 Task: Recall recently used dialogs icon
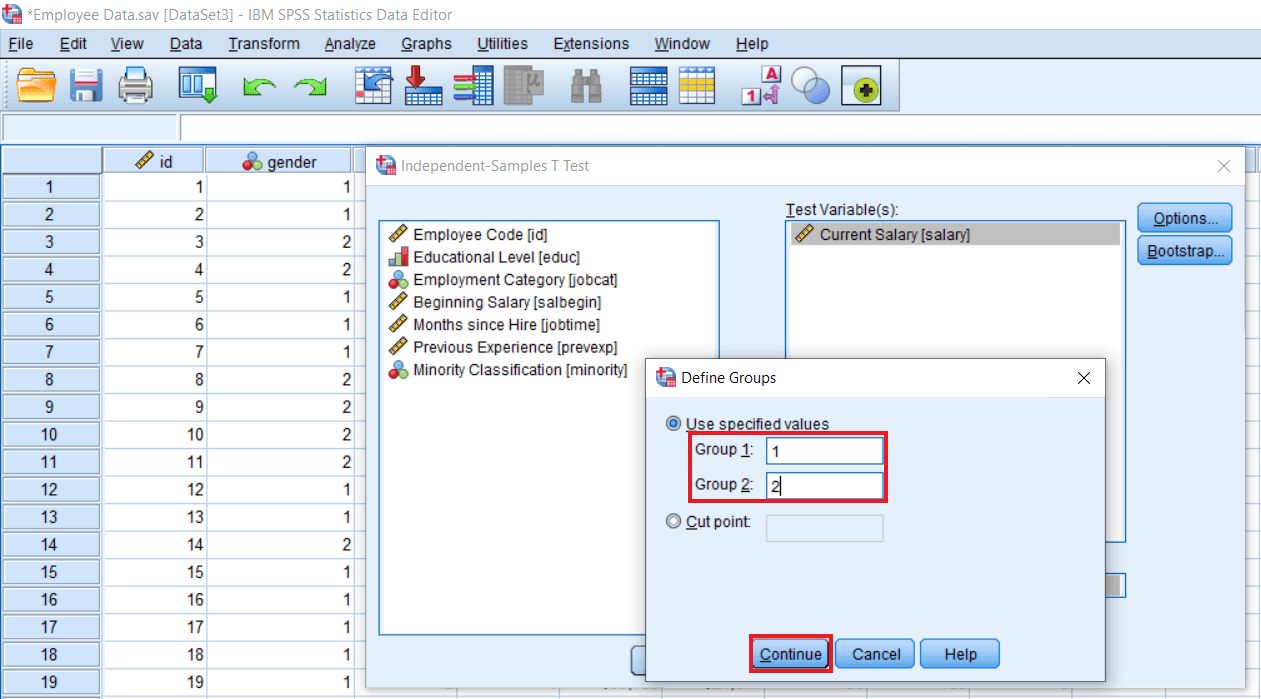198,87
